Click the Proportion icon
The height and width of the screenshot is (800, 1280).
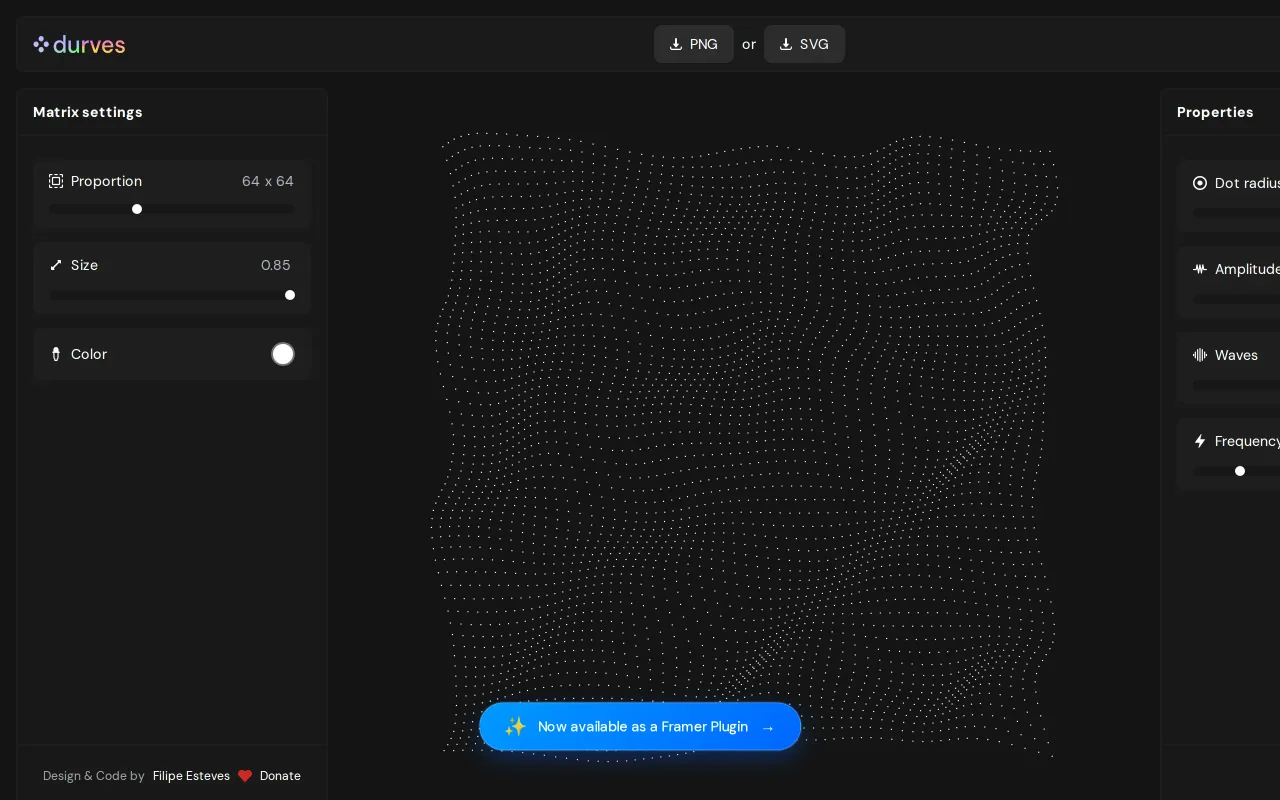(56, 181)
